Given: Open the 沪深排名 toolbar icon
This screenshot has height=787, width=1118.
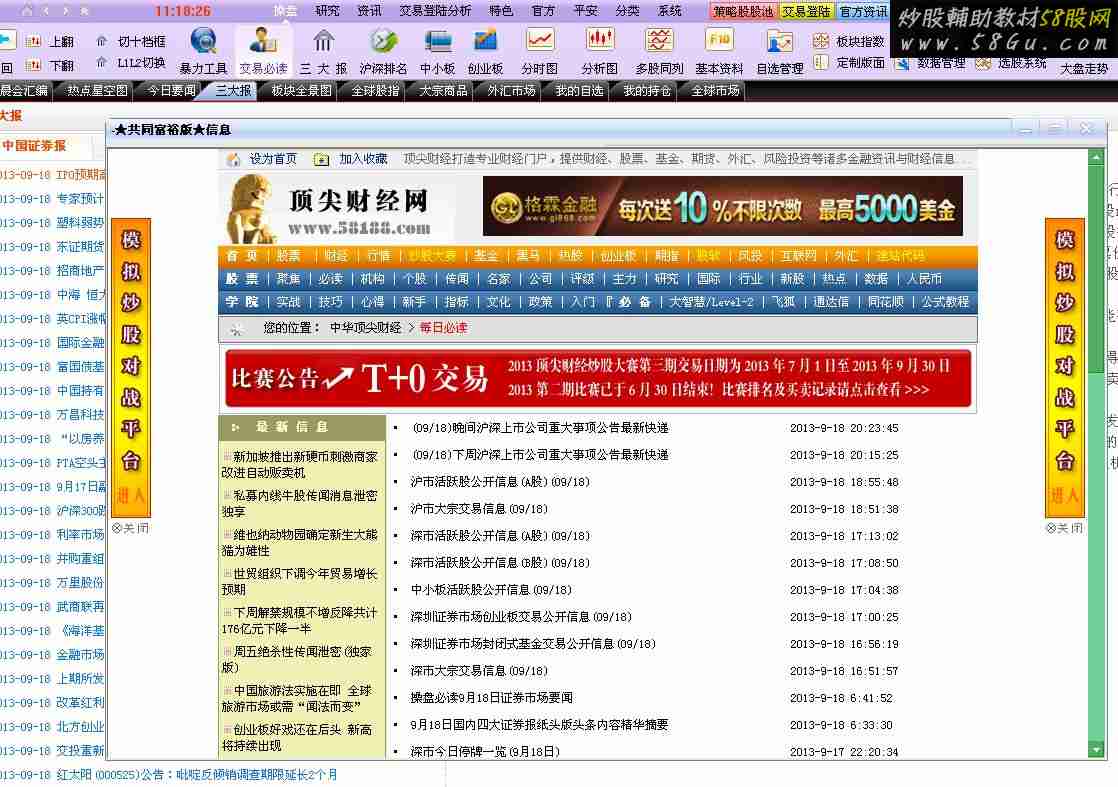Looking at the screenshot, I should 383,41.
